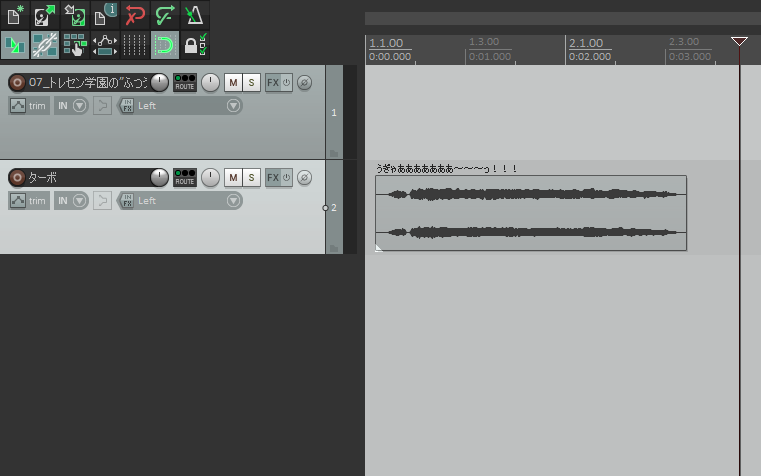Select the audio item うぎゃあああ waveform
This screenshot has width=761, height=476.
(x=531, y=213)
